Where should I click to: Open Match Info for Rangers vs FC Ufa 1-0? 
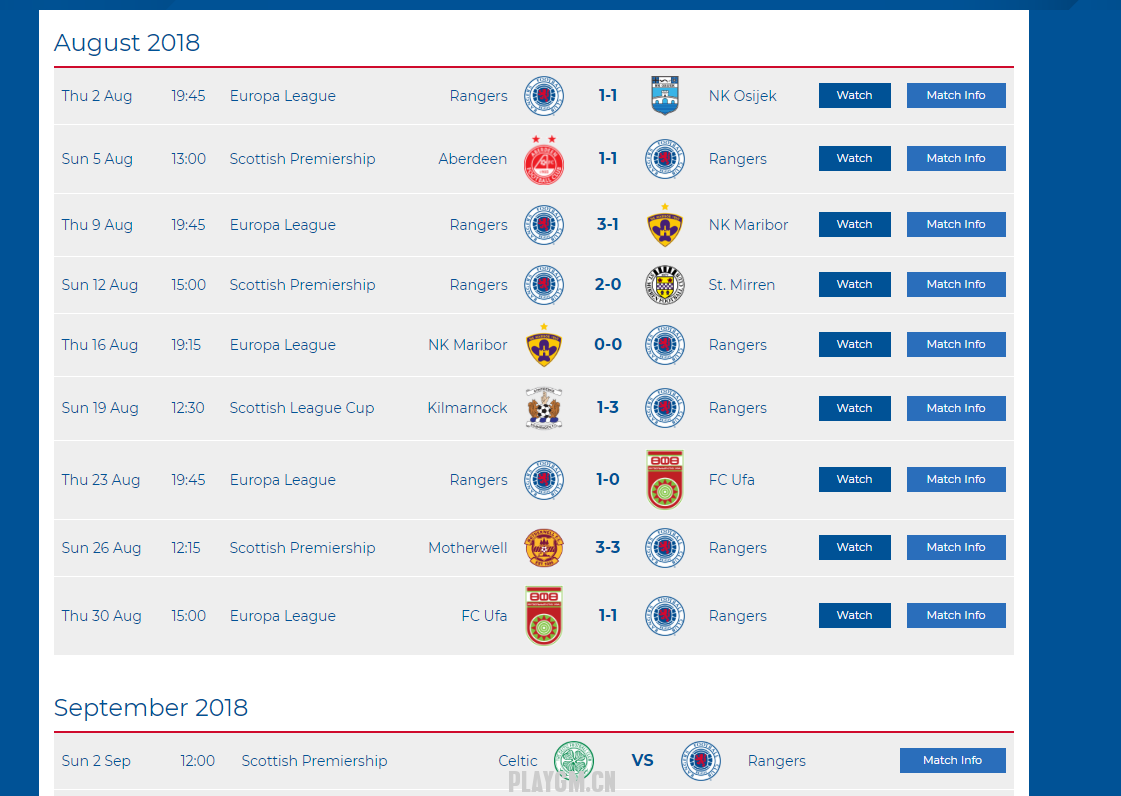(956, 479)
